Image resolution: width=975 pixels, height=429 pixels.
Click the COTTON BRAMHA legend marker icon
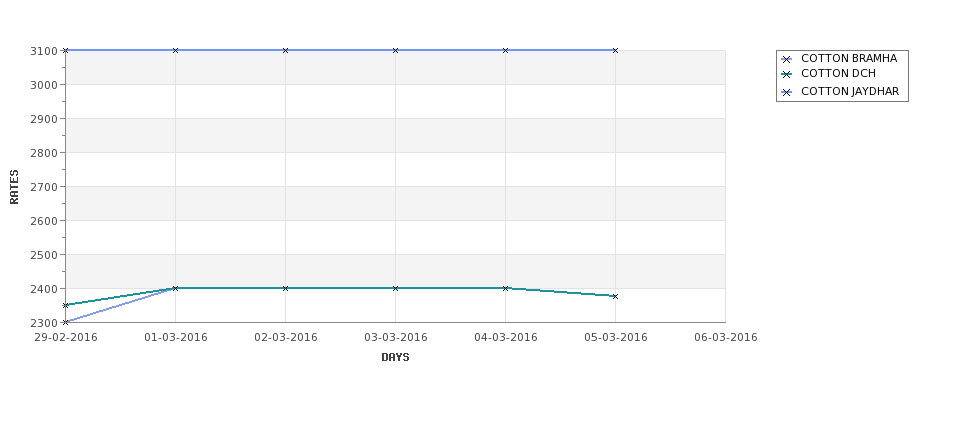point(787,60)
